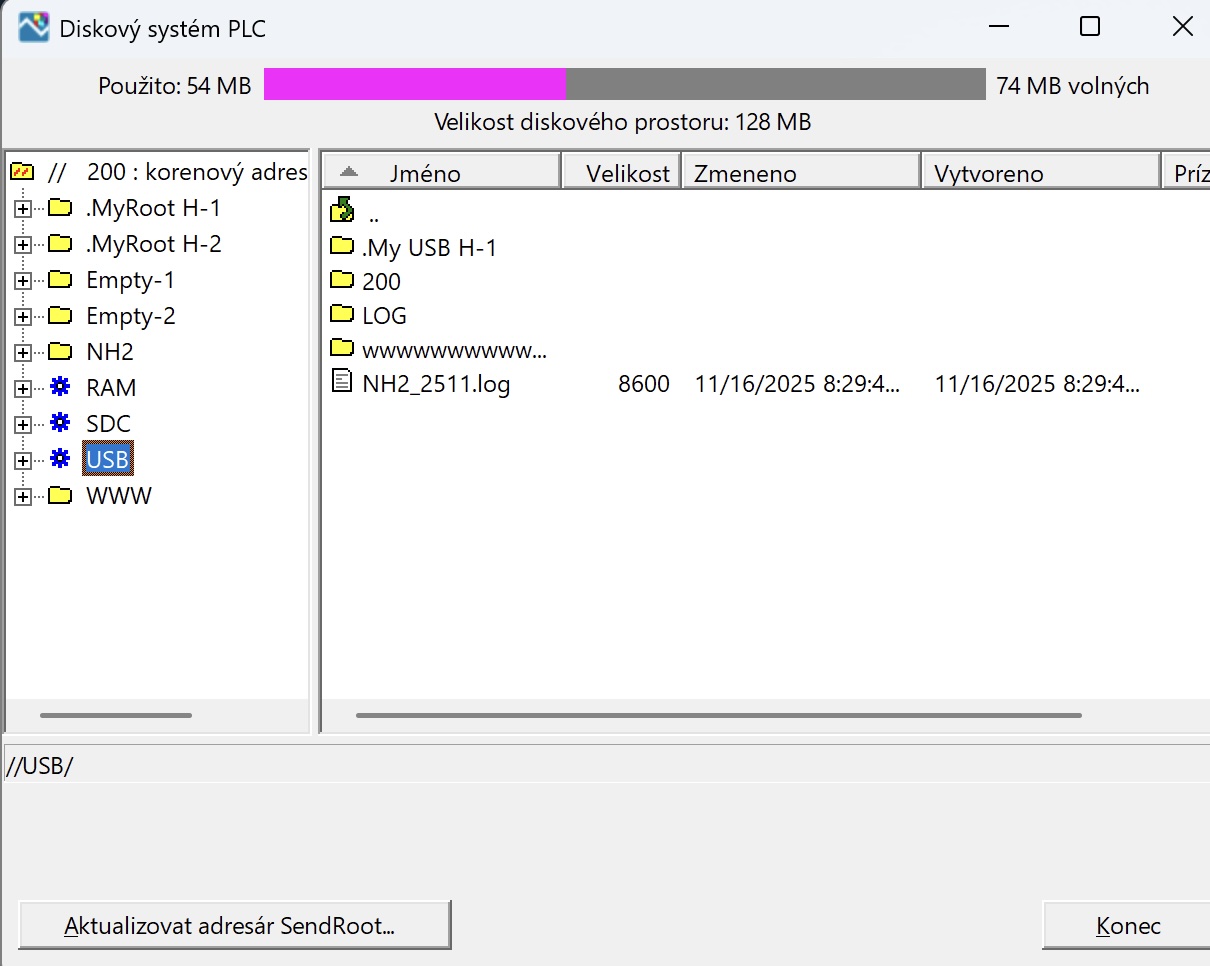Expand the USB tree node
This screenshot has width=1210, height=966.
click(x=22, y=460)
